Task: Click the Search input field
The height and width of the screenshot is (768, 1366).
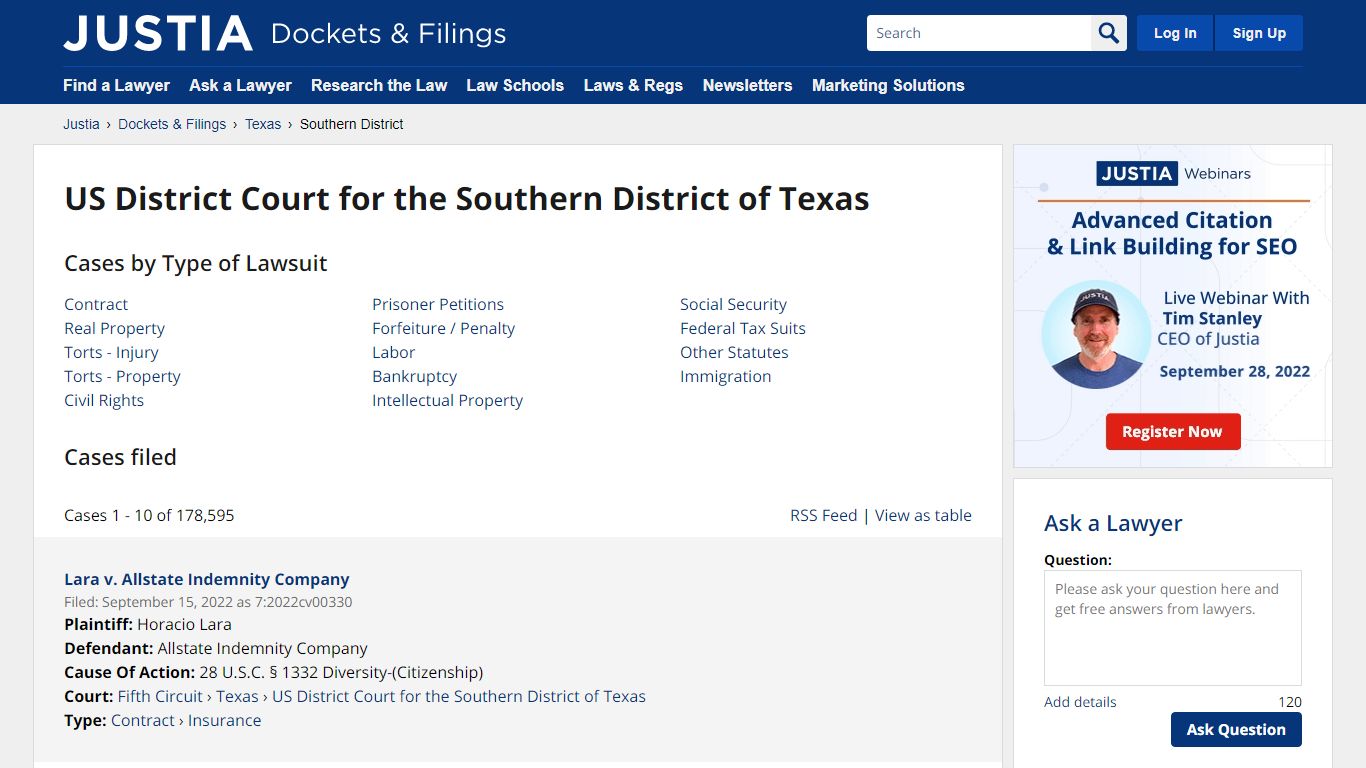Action: coord(979,33)
